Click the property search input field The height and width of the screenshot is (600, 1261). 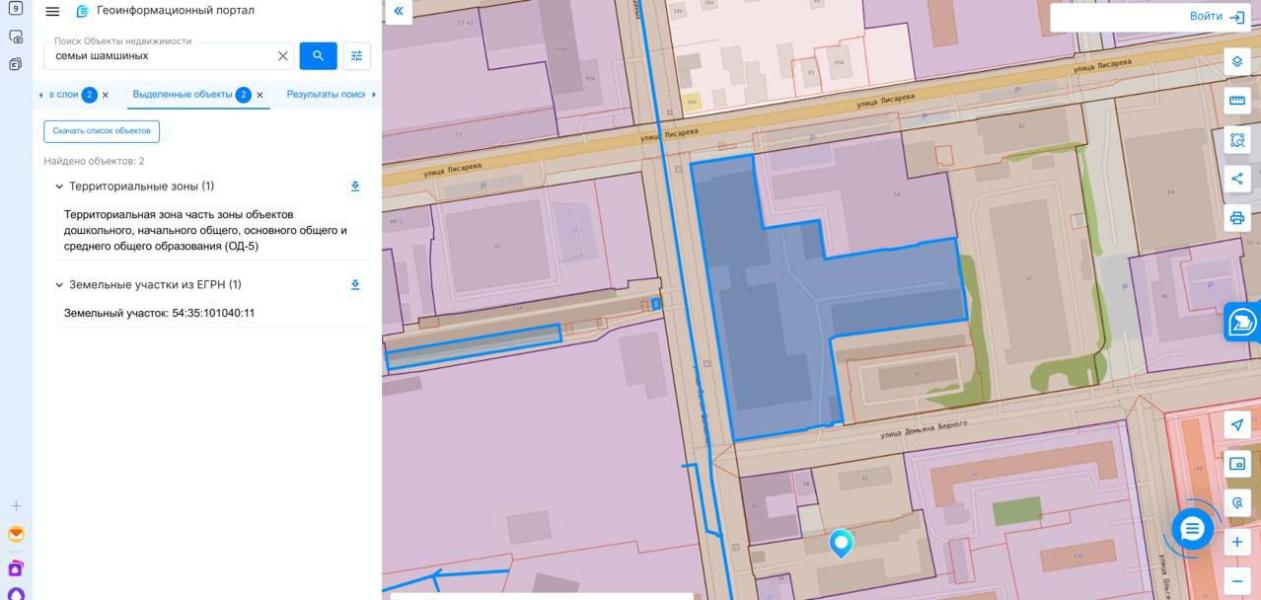(160, 56)
